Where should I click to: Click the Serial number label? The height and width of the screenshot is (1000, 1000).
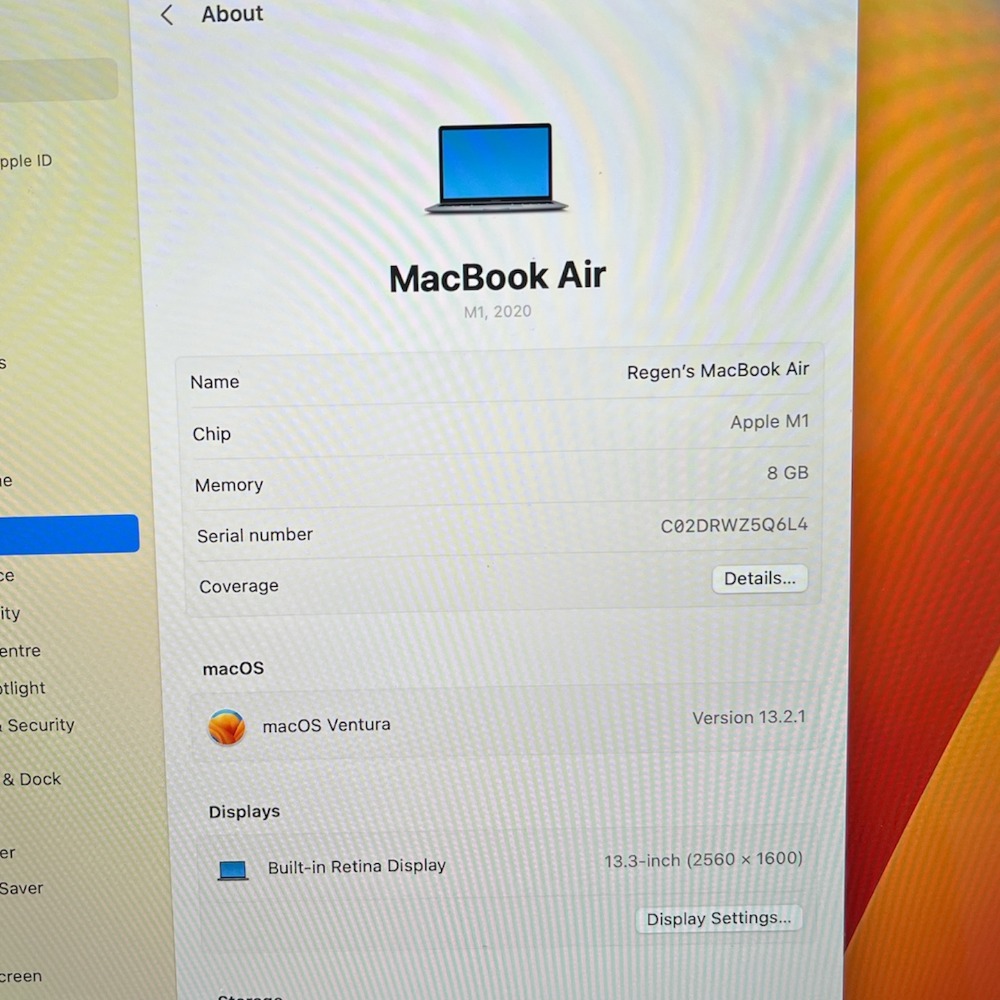pyautogui.click(x=254, y=535)
